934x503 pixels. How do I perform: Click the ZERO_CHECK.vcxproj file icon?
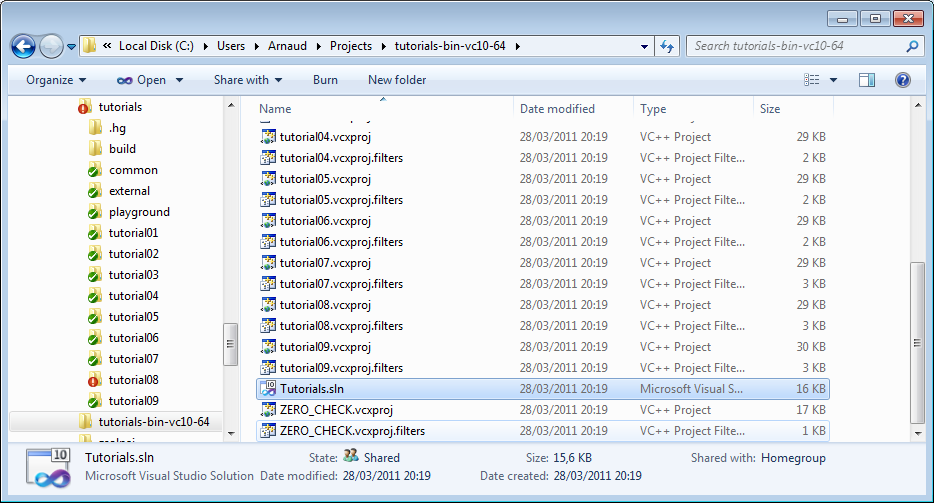[x=268, y=410]
